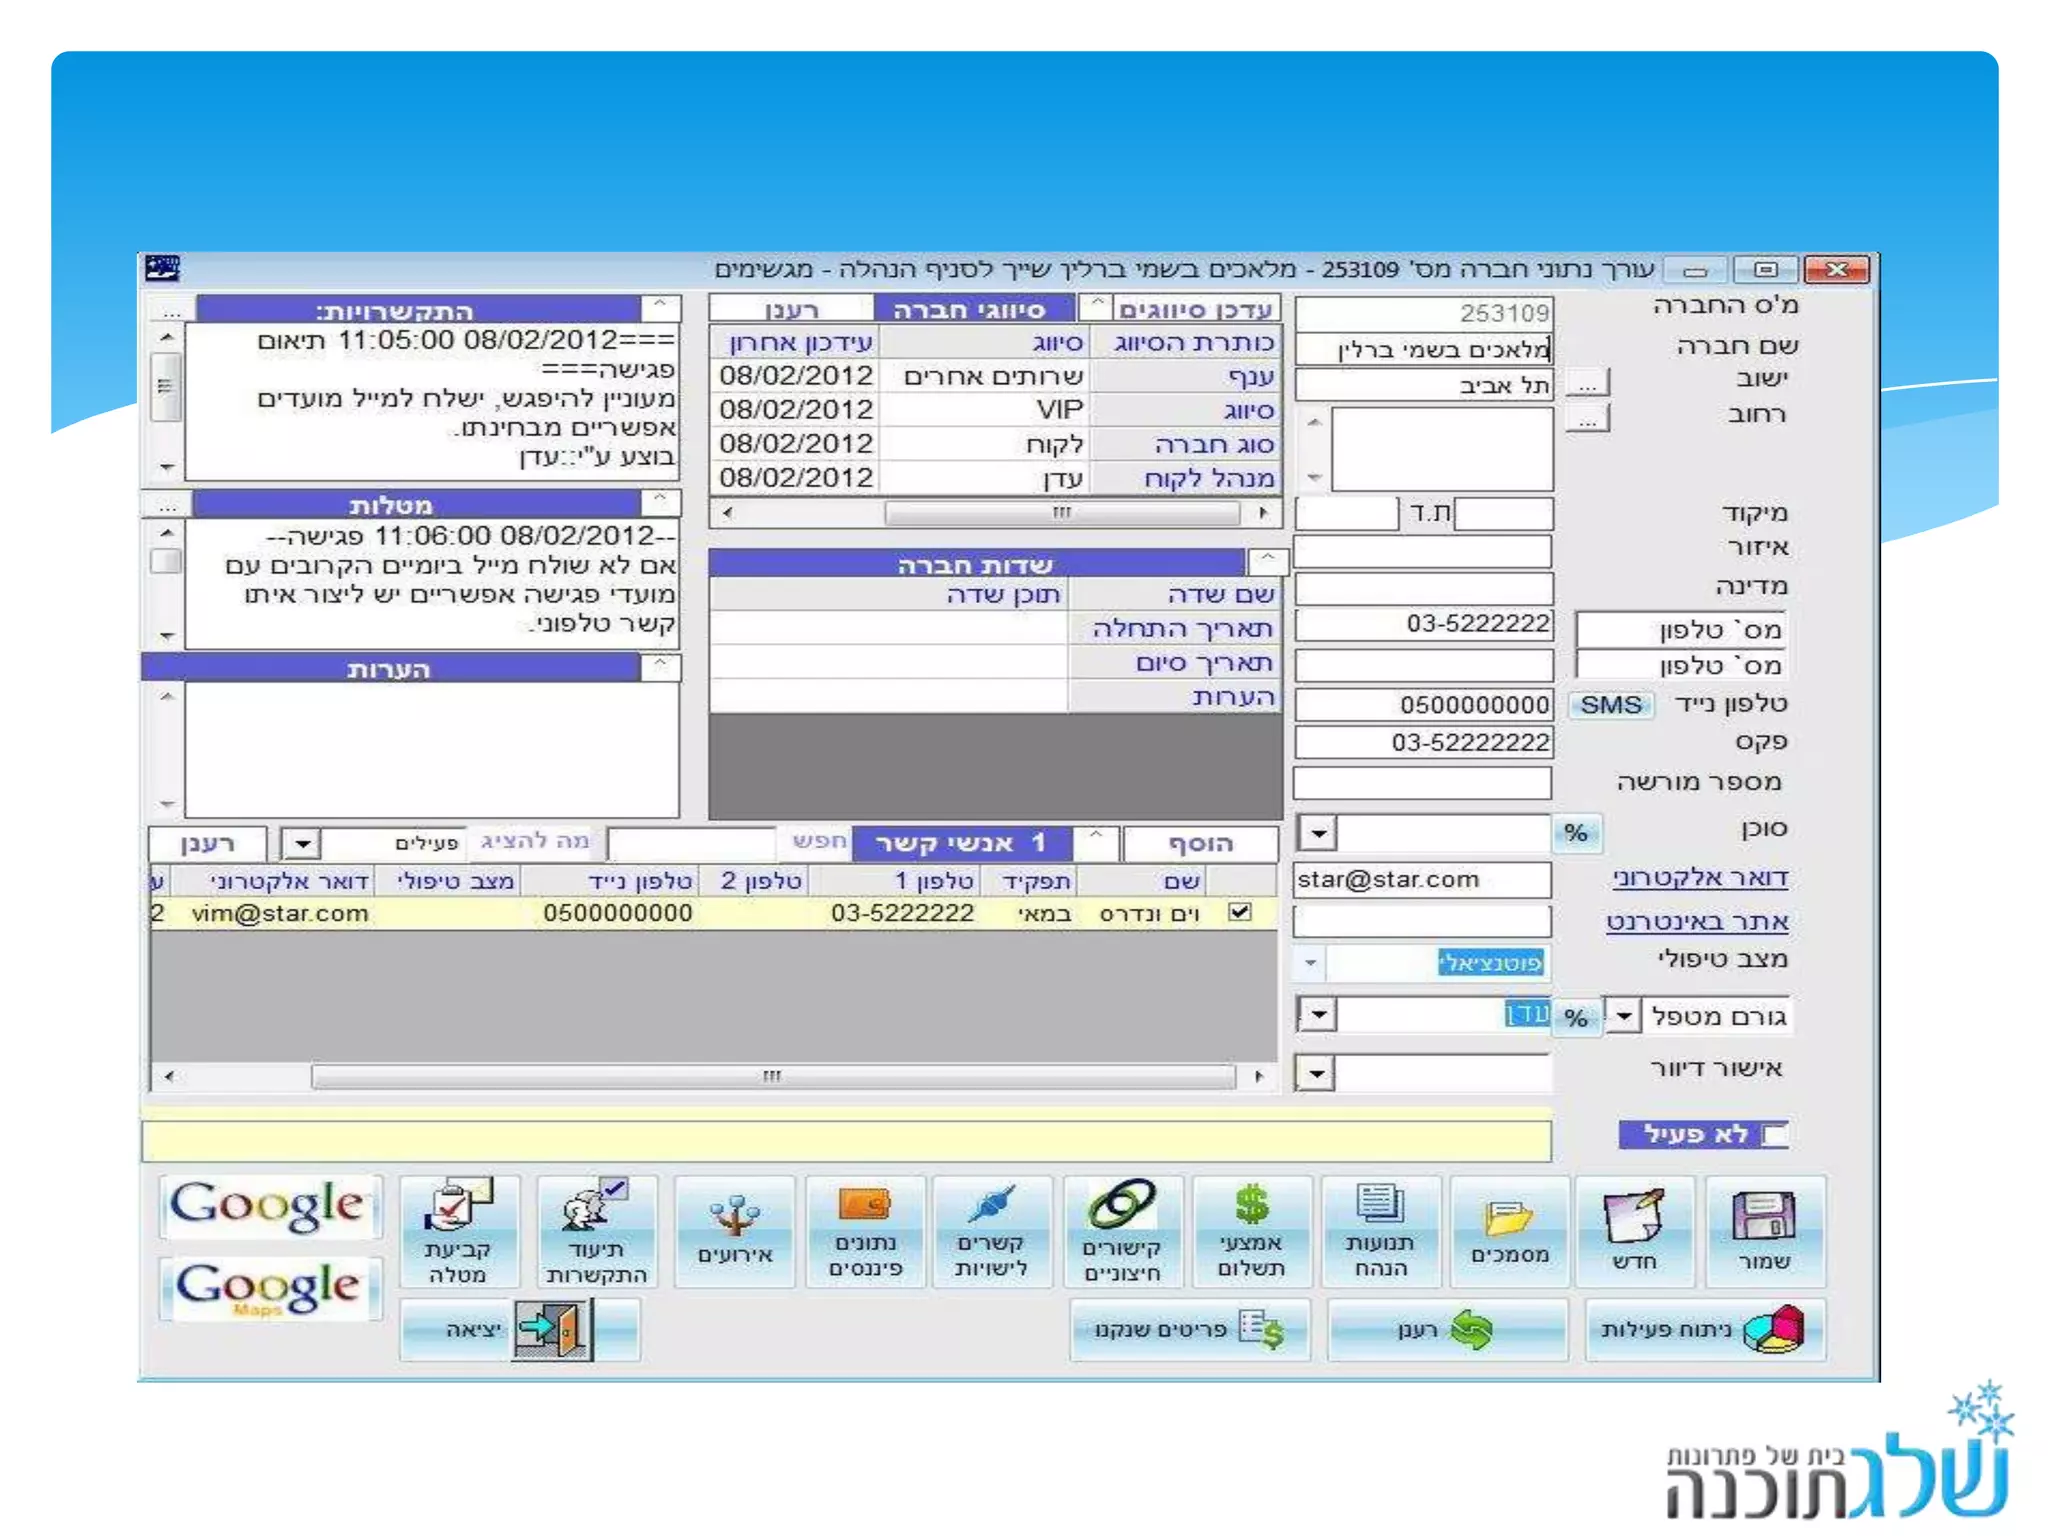2048x1536 pixels.
Task: Open the agent (סוכן) dropdown arrow
Action: click(x=1318, y=833)
